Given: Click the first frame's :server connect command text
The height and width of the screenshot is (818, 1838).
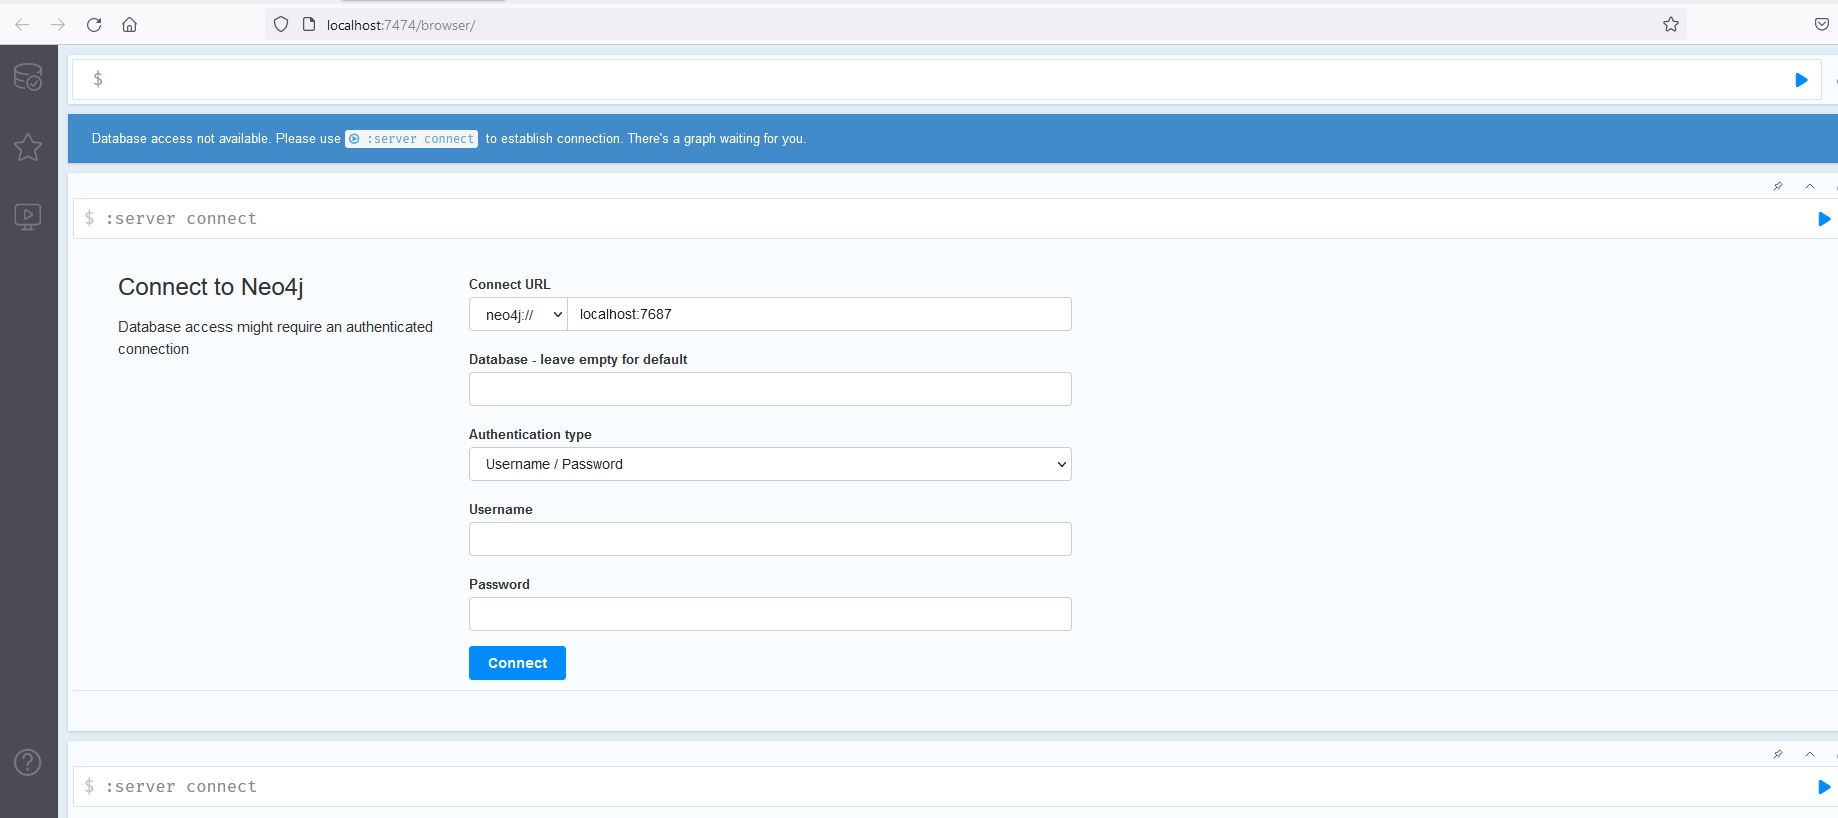Looking at the screenshot, I should point(181,219).
